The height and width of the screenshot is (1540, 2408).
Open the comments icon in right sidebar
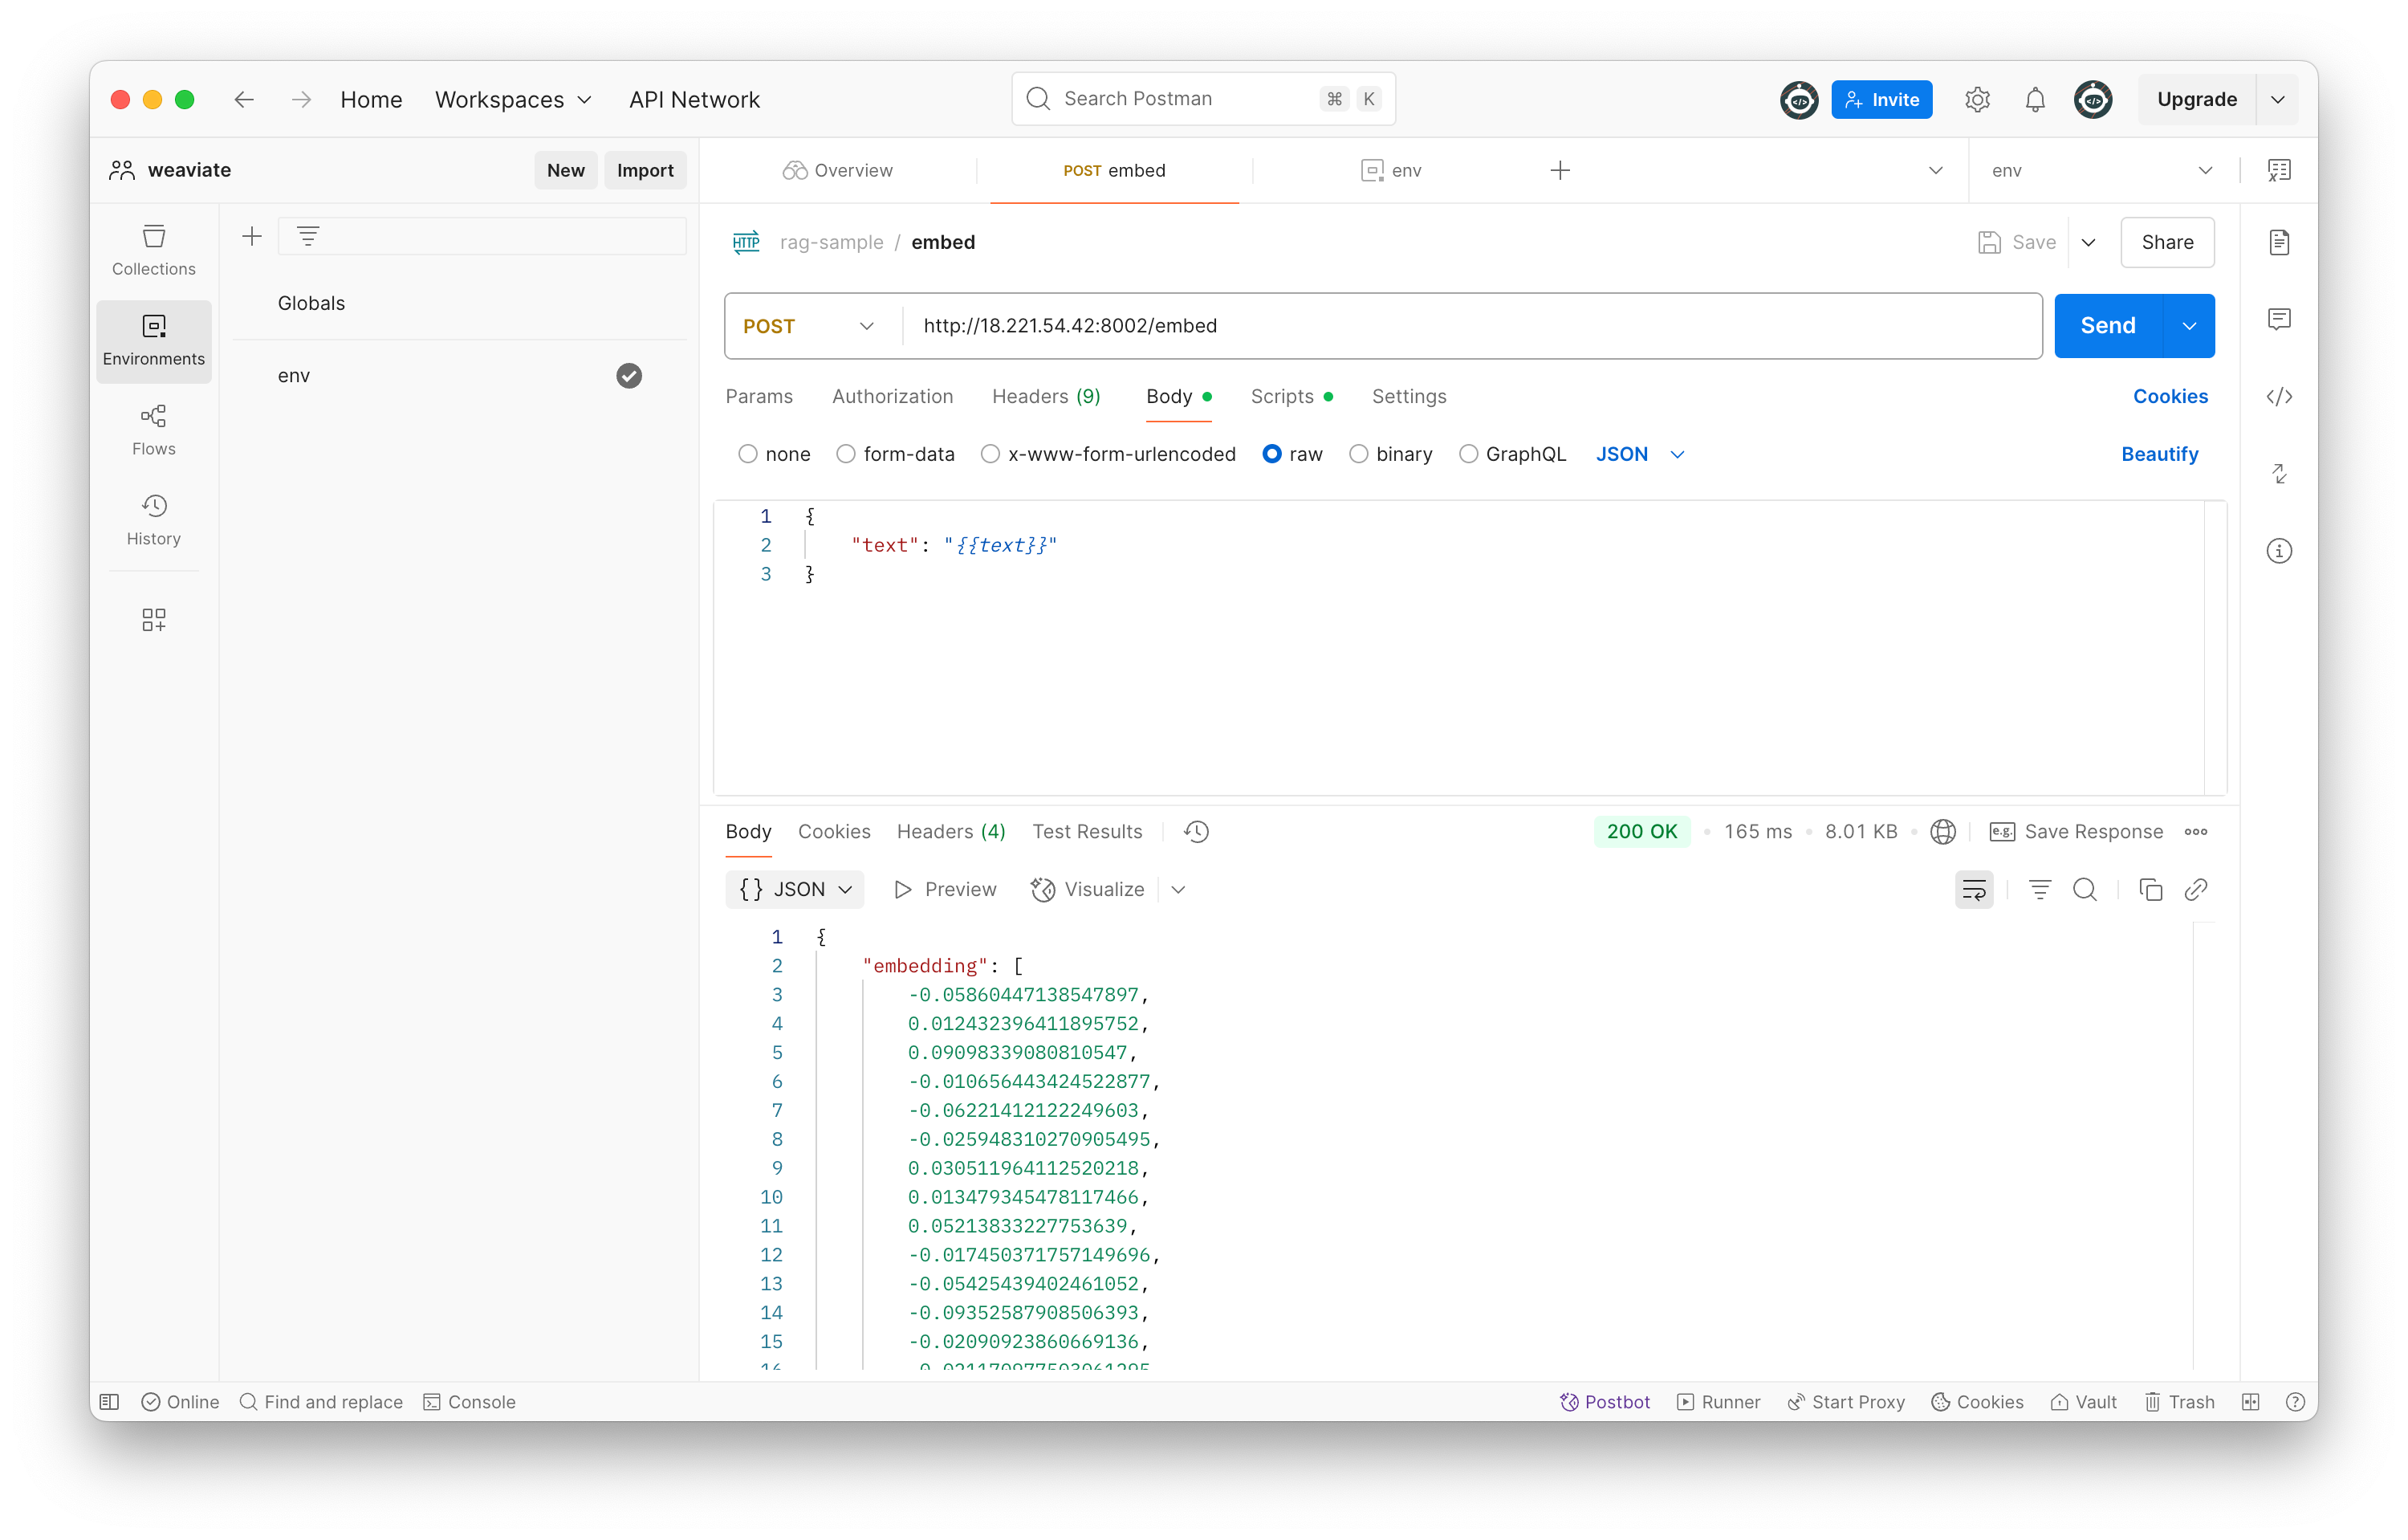click(x=2279, y=319)
